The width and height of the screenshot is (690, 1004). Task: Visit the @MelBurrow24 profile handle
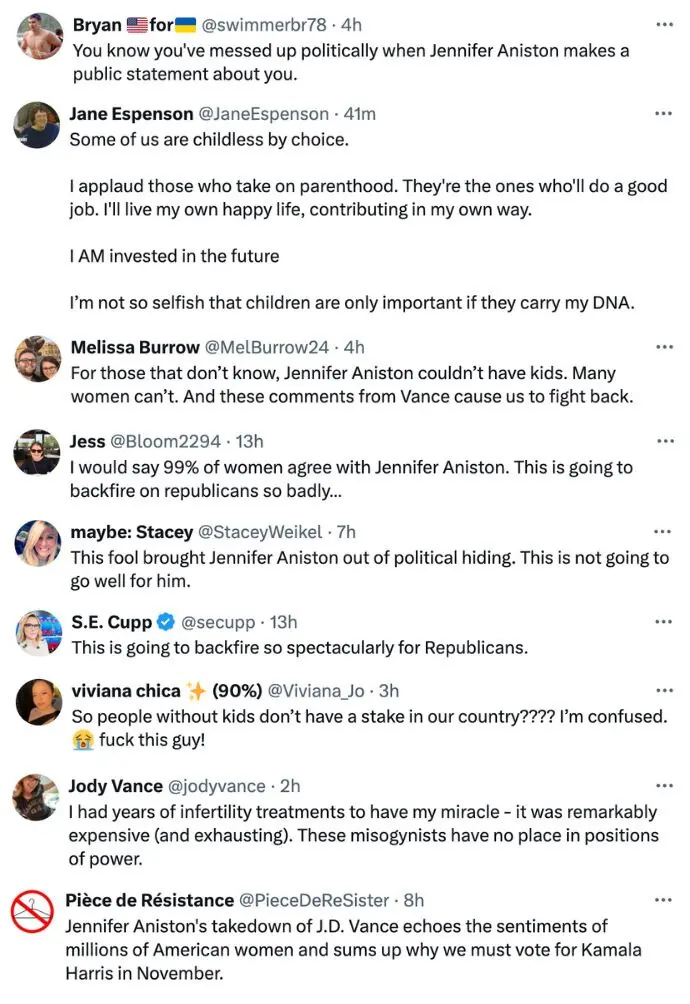point(266,347)
